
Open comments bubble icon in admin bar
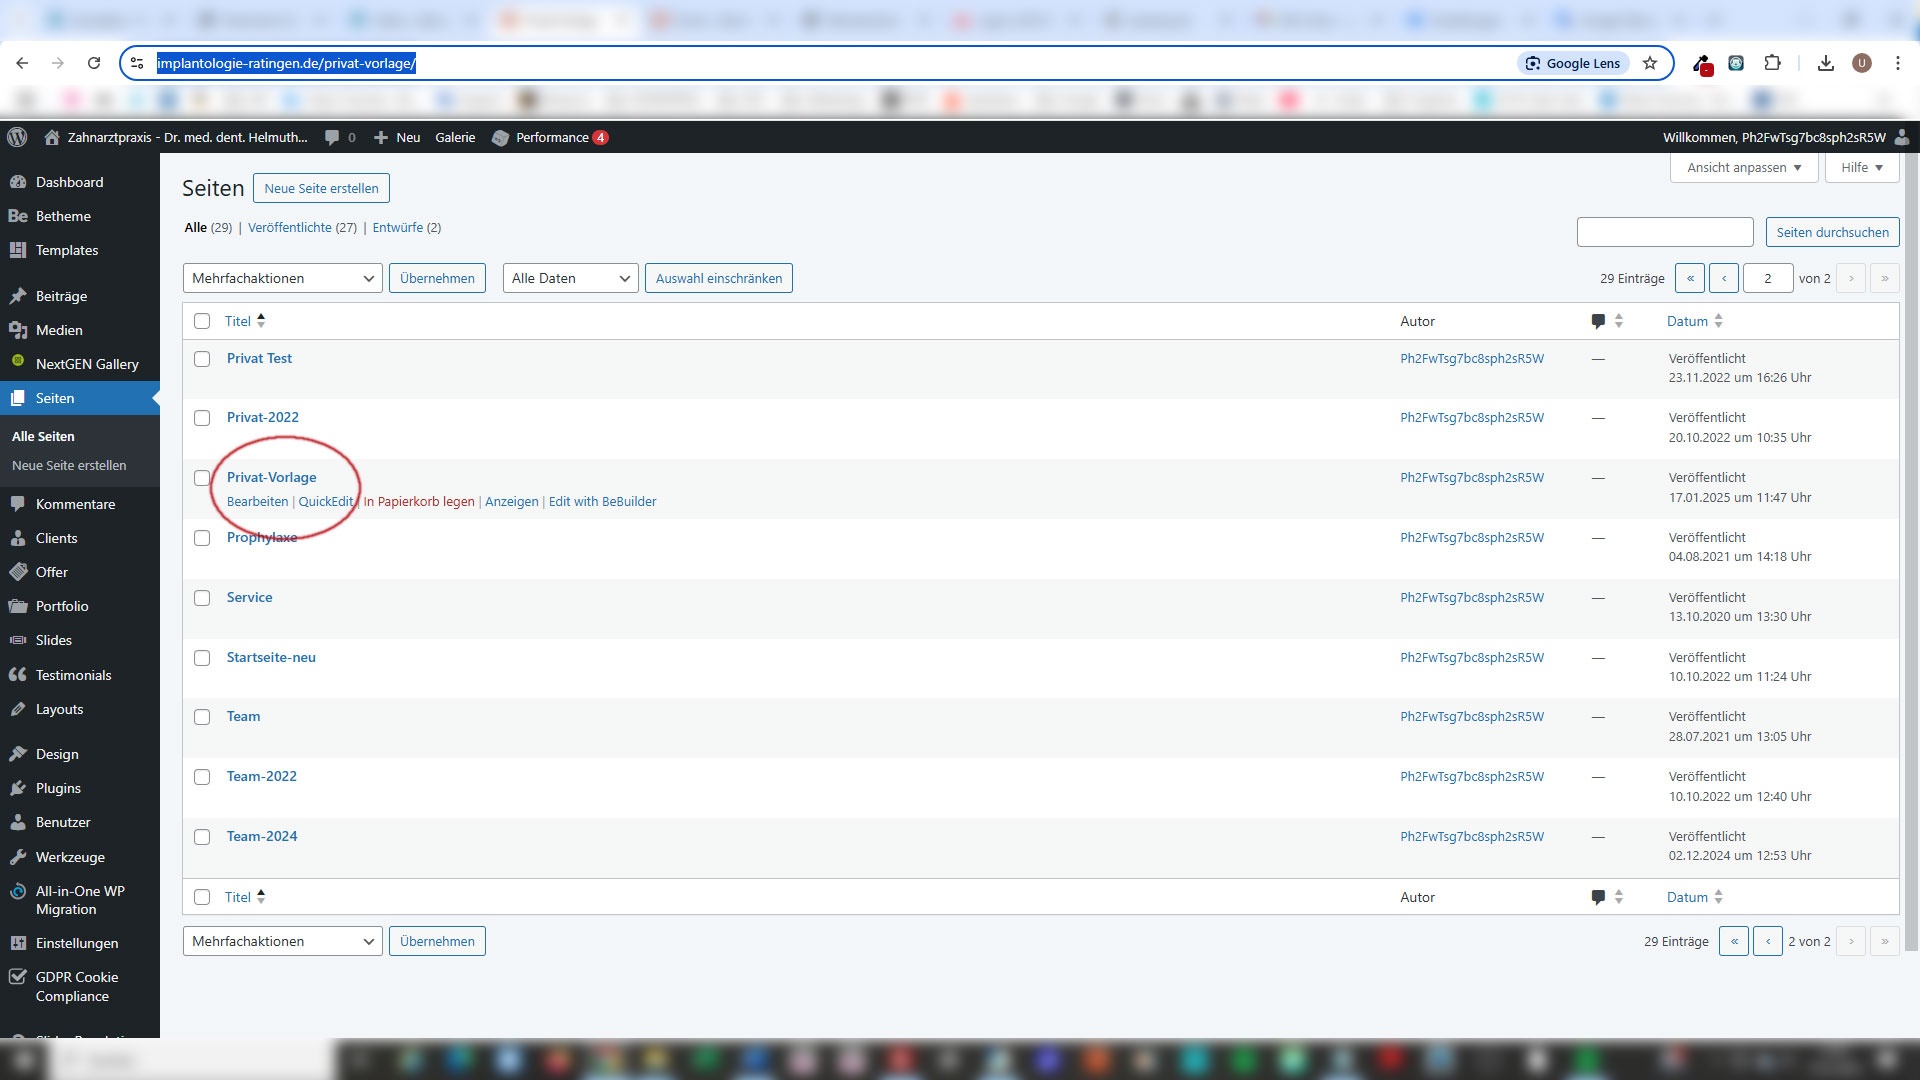tap(332, 137)
